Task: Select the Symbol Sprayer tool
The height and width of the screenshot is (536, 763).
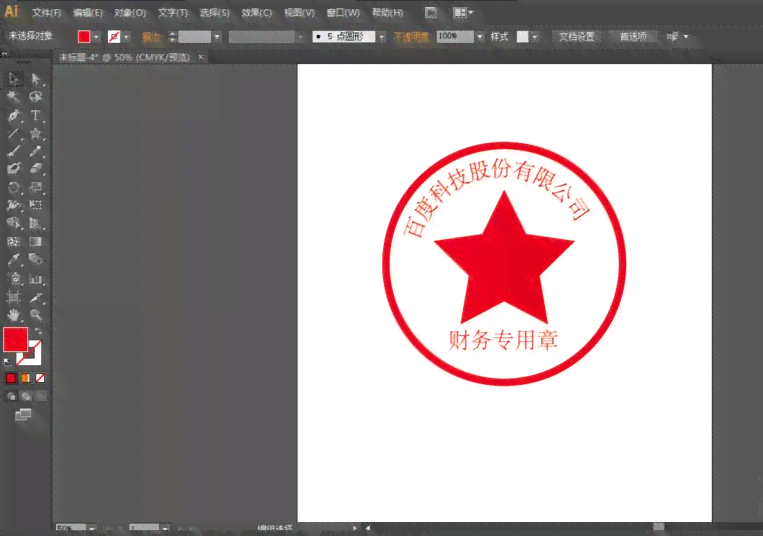Action: (14, 279)
